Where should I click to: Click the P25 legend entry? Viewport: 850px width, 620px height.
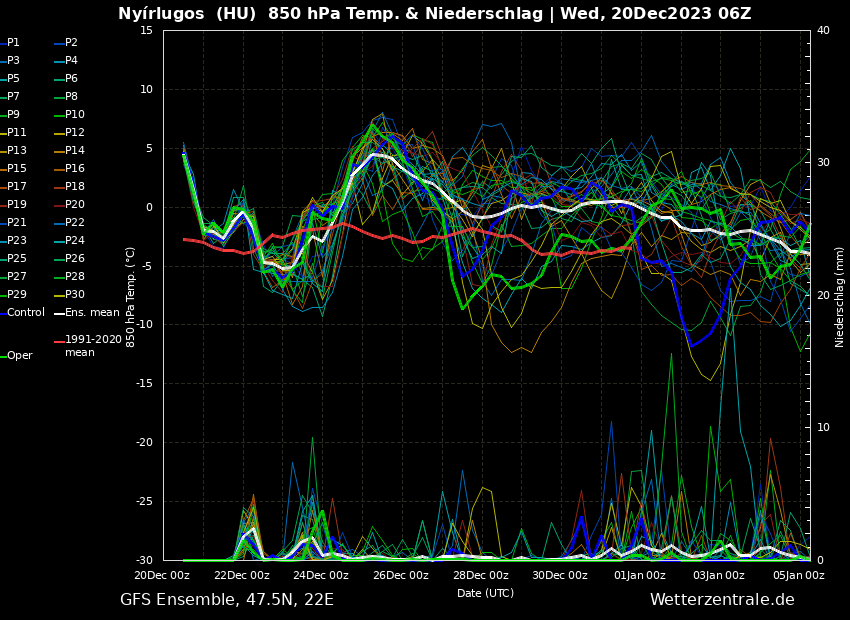16,259
